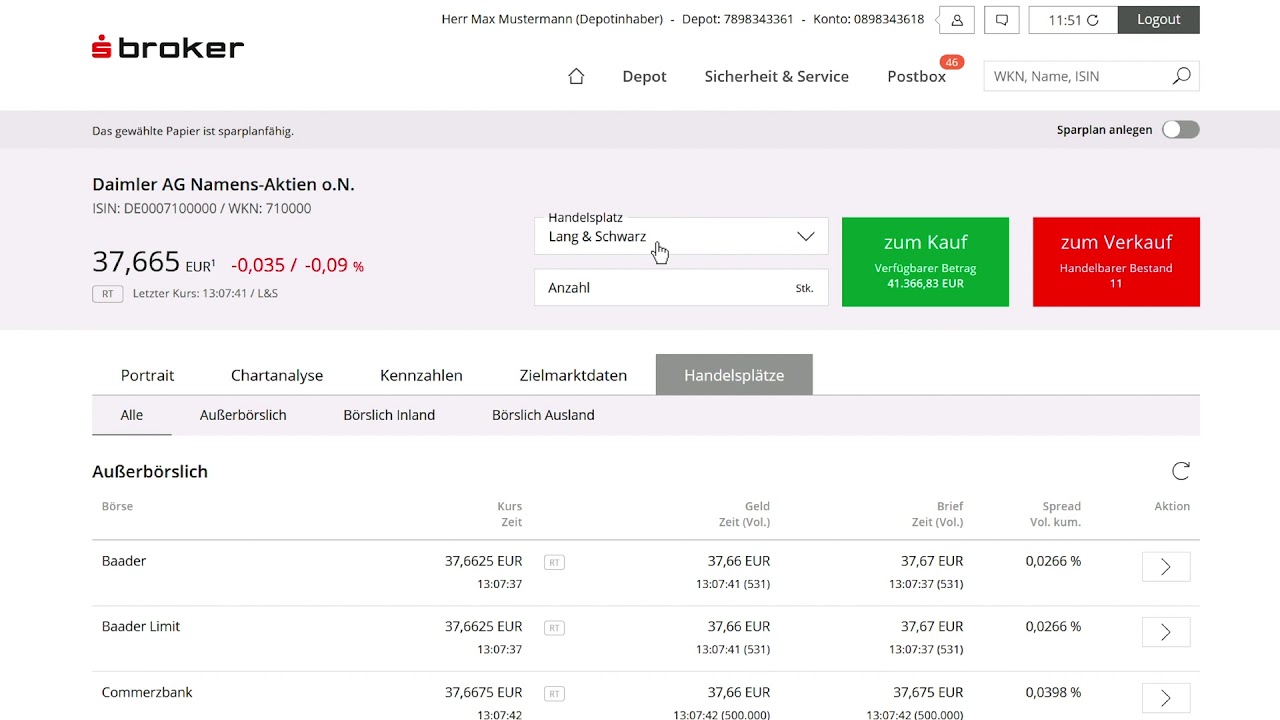Open Postbox notification badge 46
The height and width of the screenshot is (720, 1280).
951,62
